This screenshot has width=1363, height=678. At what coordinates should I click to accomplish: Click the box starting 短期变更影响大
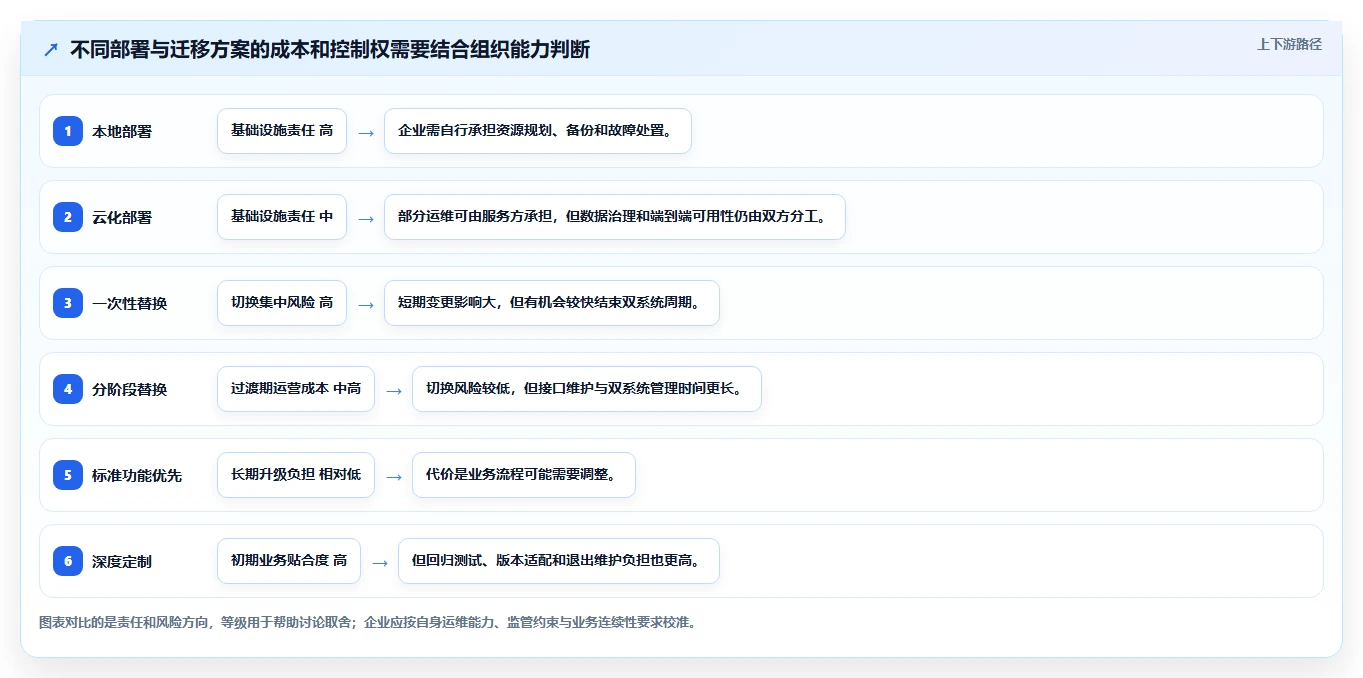[552, 303]
